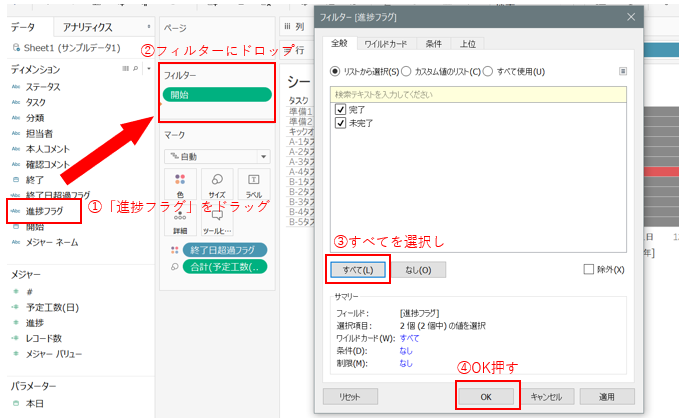The image size is (685, 418).
Task: Close the filter dialog with the X
Action: 631,17
